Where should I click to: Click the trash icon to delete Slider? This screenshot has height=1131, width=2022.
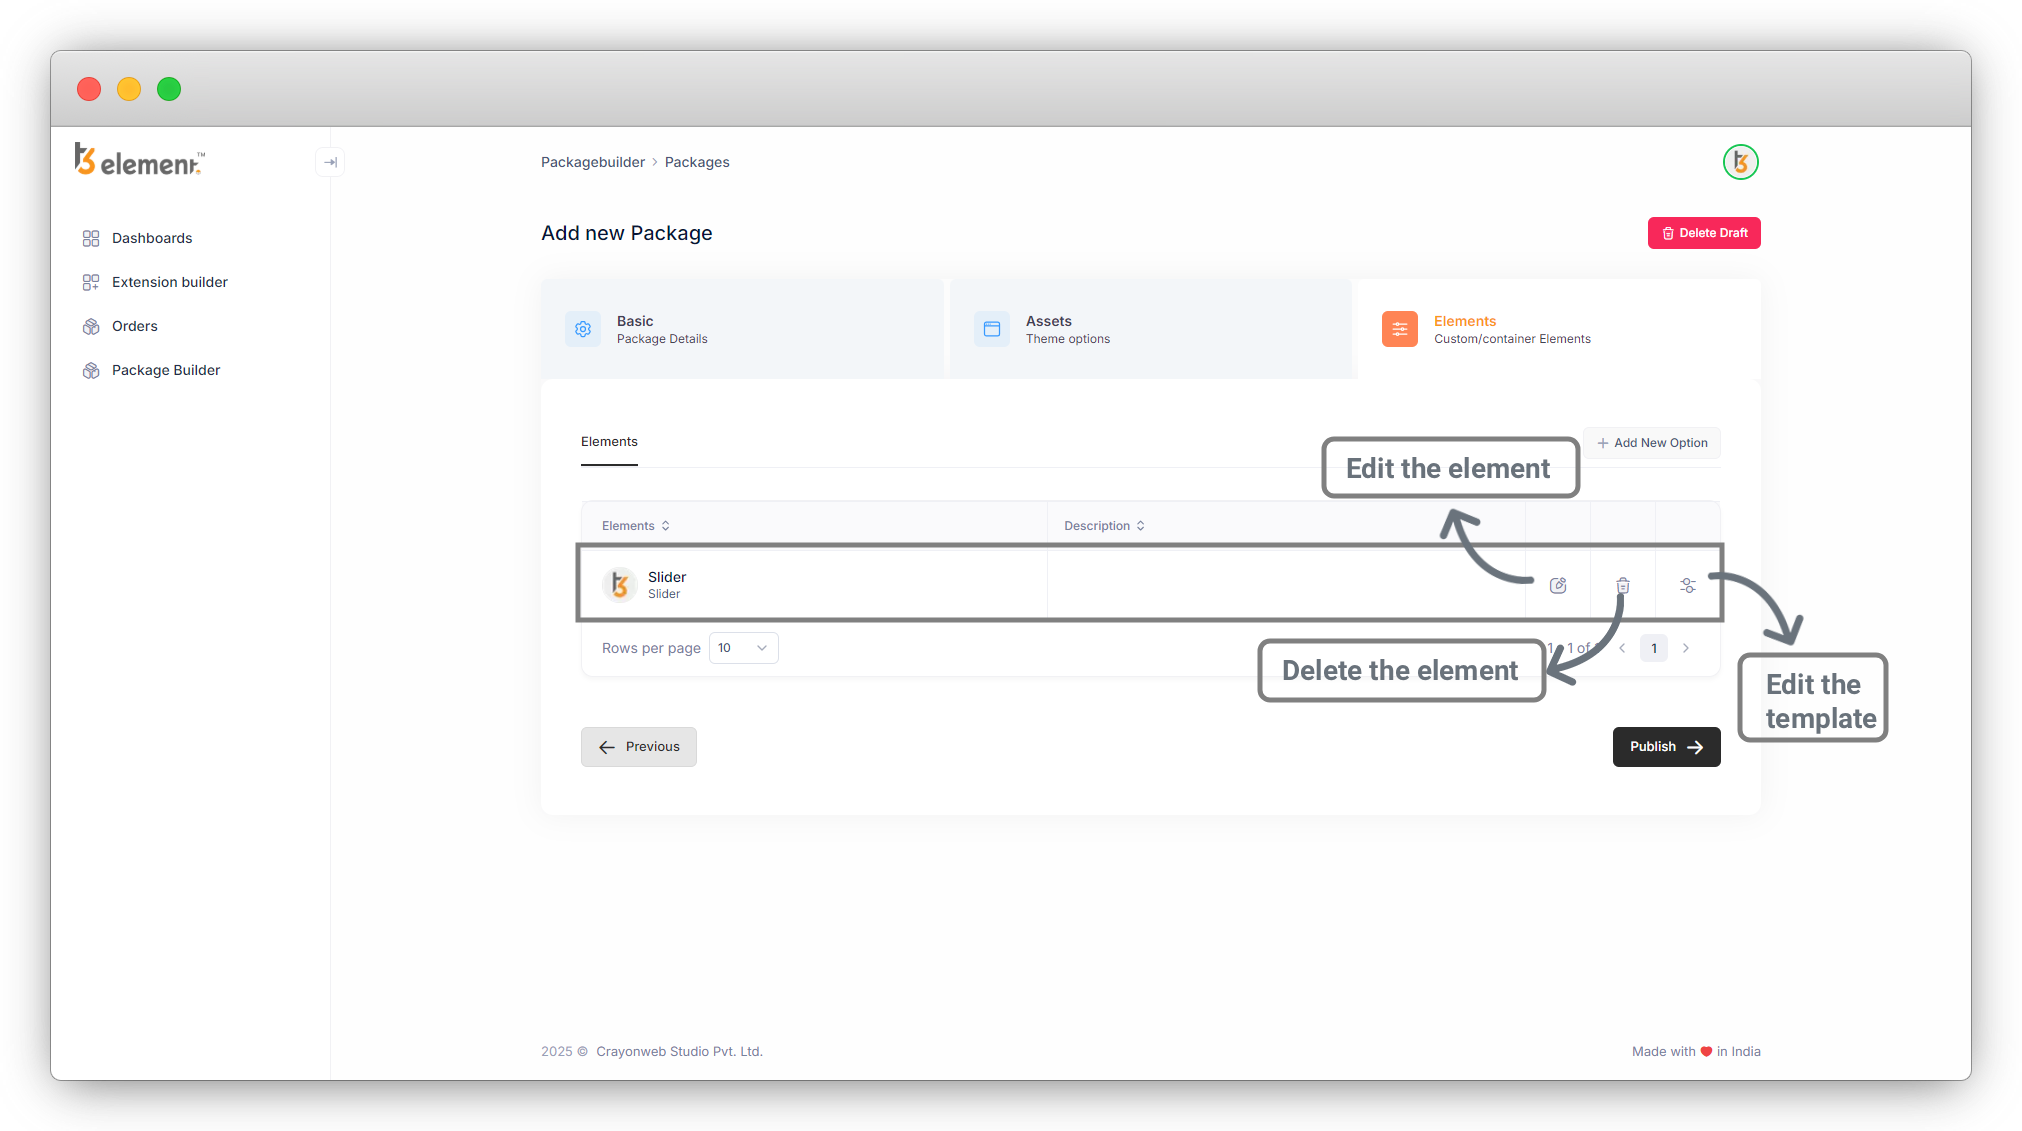(1623, 586)
